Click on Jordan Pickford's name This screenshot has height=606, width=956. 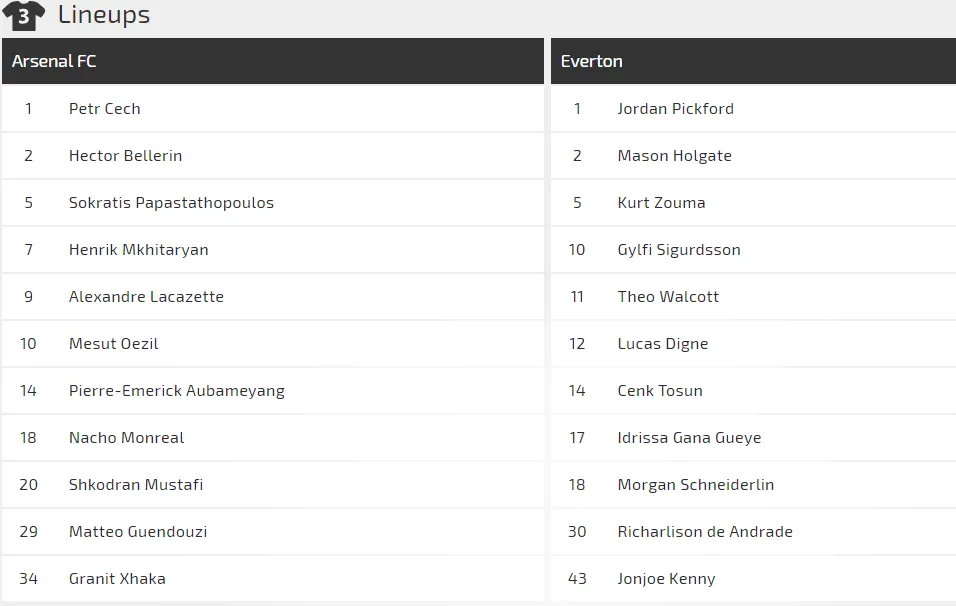(675, 109)
